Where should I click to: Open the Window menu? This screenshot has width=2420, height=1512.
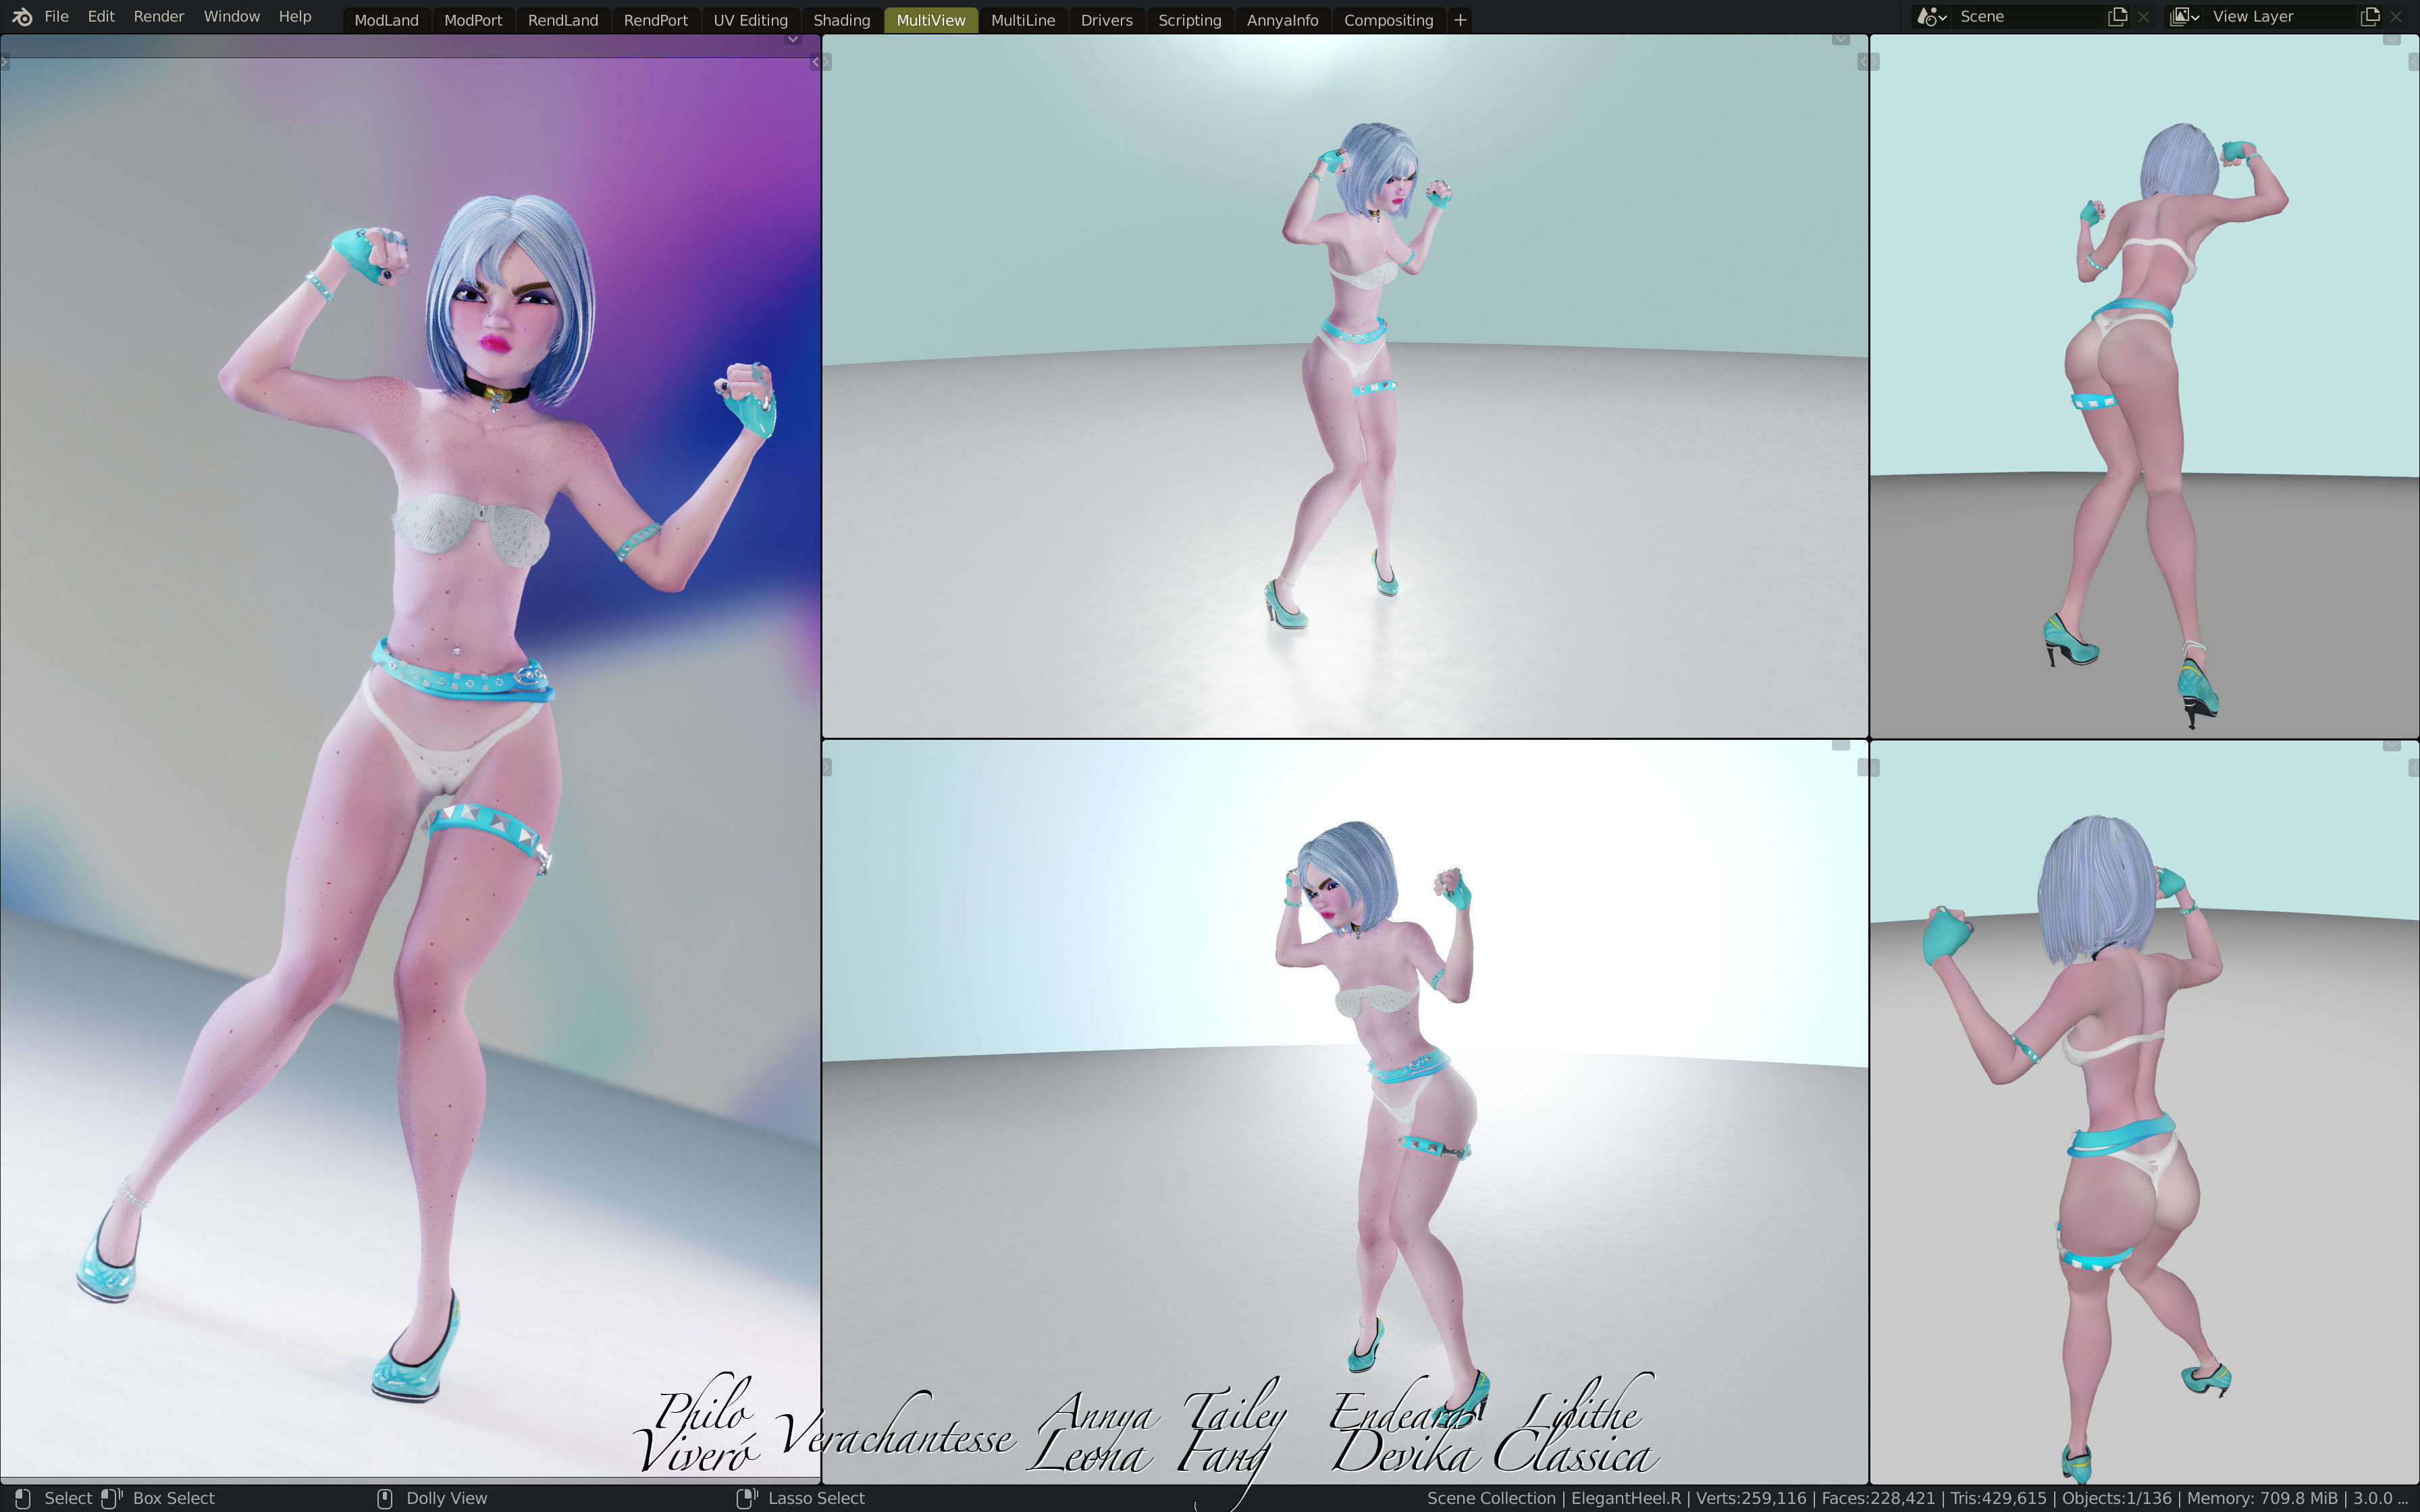tap(232, 17)
